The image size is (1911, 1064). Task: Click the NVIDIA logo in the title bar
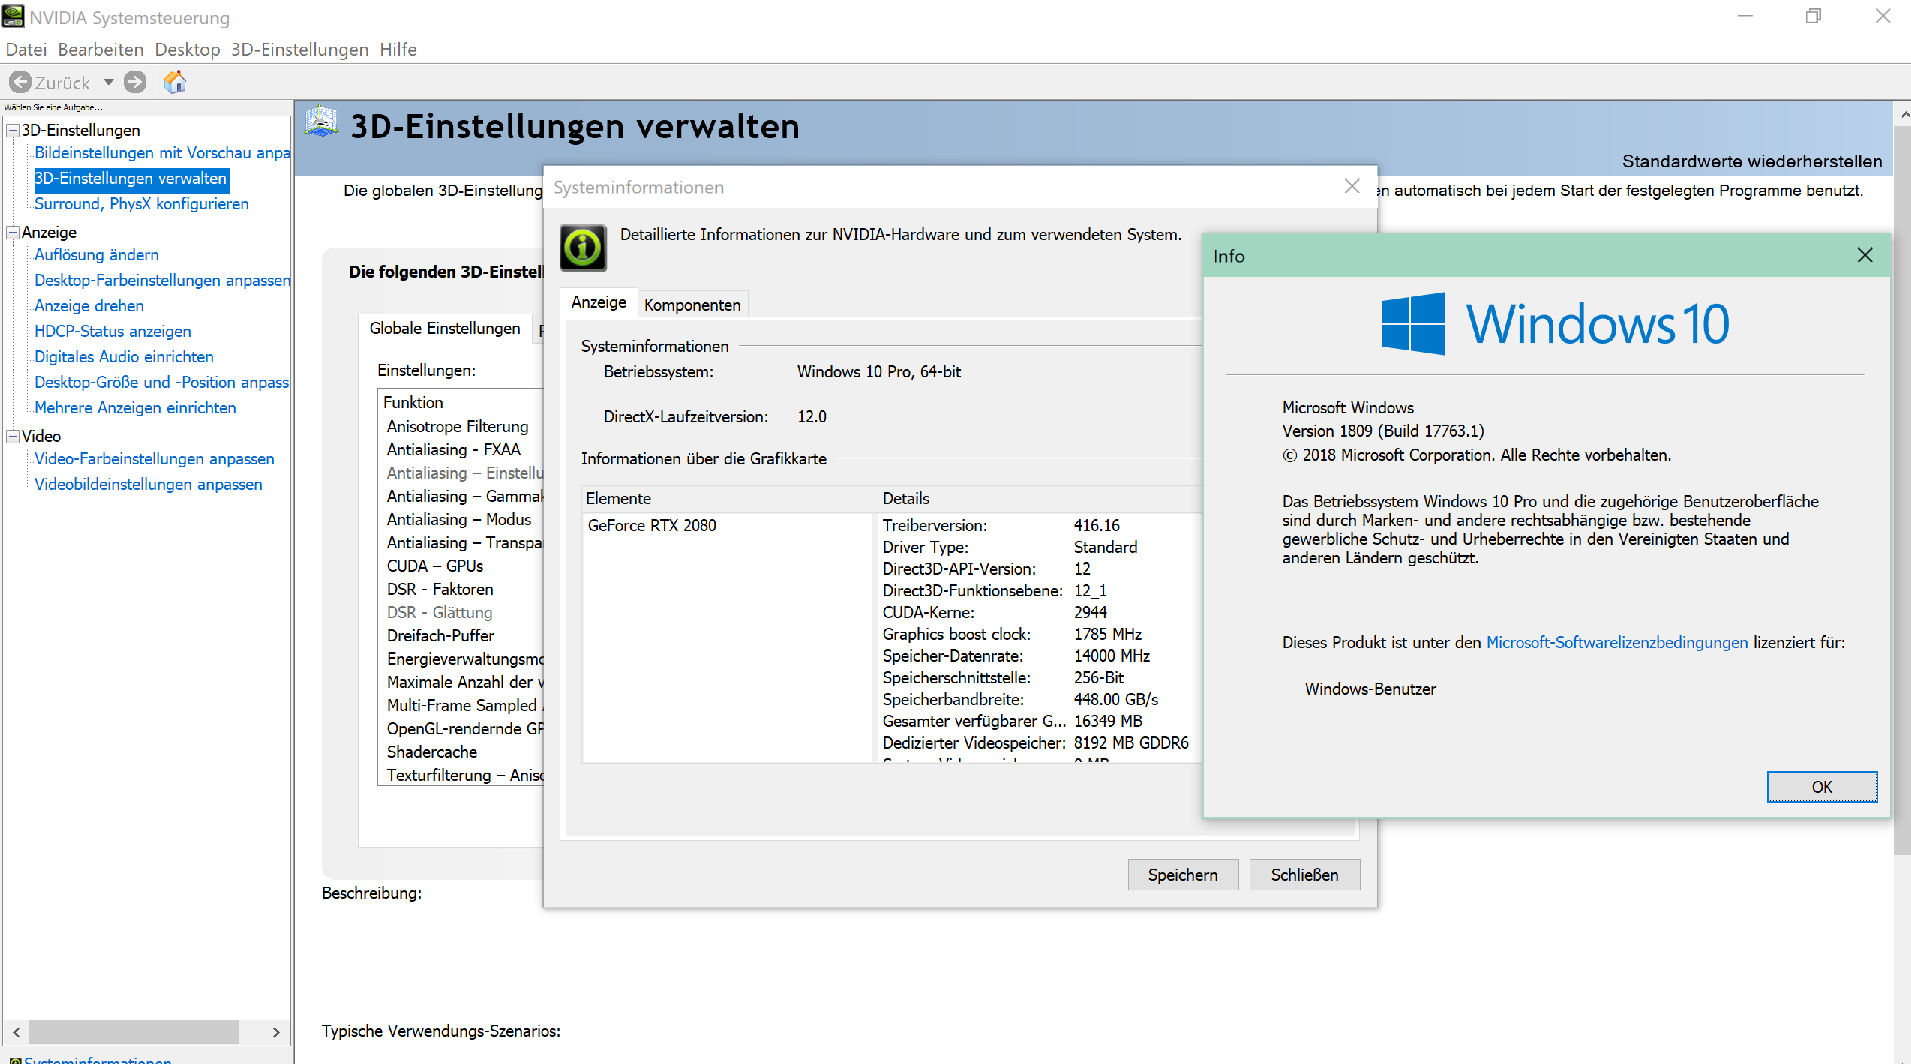tap(13, 16)
